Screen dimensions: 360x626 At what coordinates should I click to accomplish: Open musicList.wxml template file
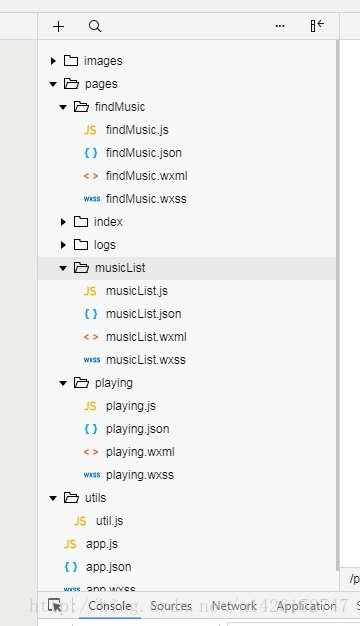pos(146,337)
